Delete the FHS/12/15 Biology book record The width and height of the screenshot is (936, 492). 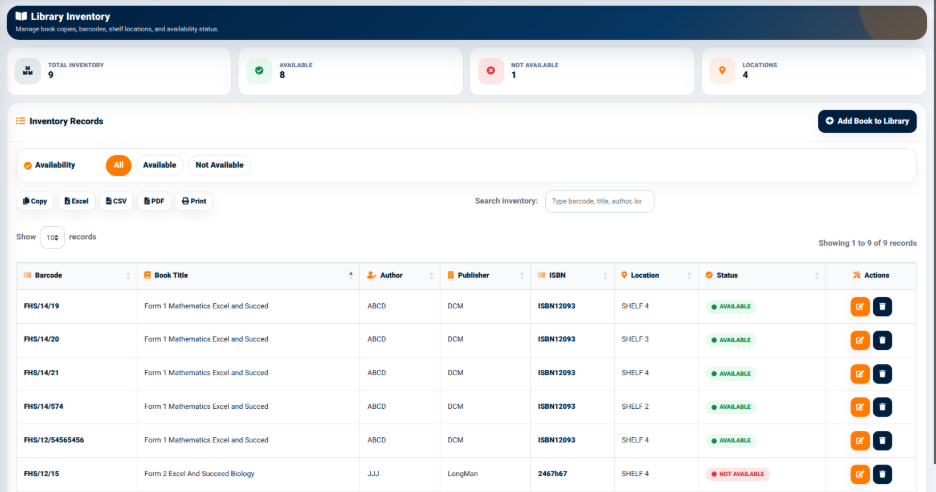(882, 474)
